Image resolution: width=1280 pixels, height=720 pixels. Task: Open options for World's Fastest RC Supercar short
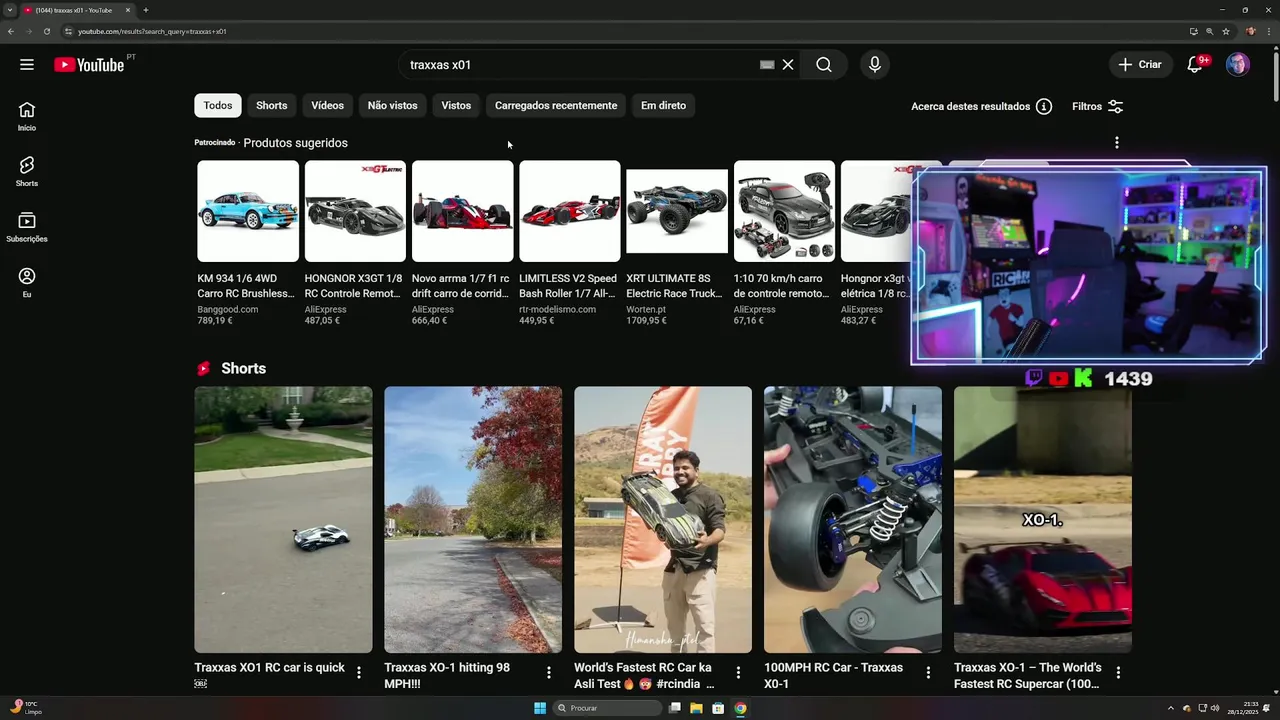point(1118,673)
